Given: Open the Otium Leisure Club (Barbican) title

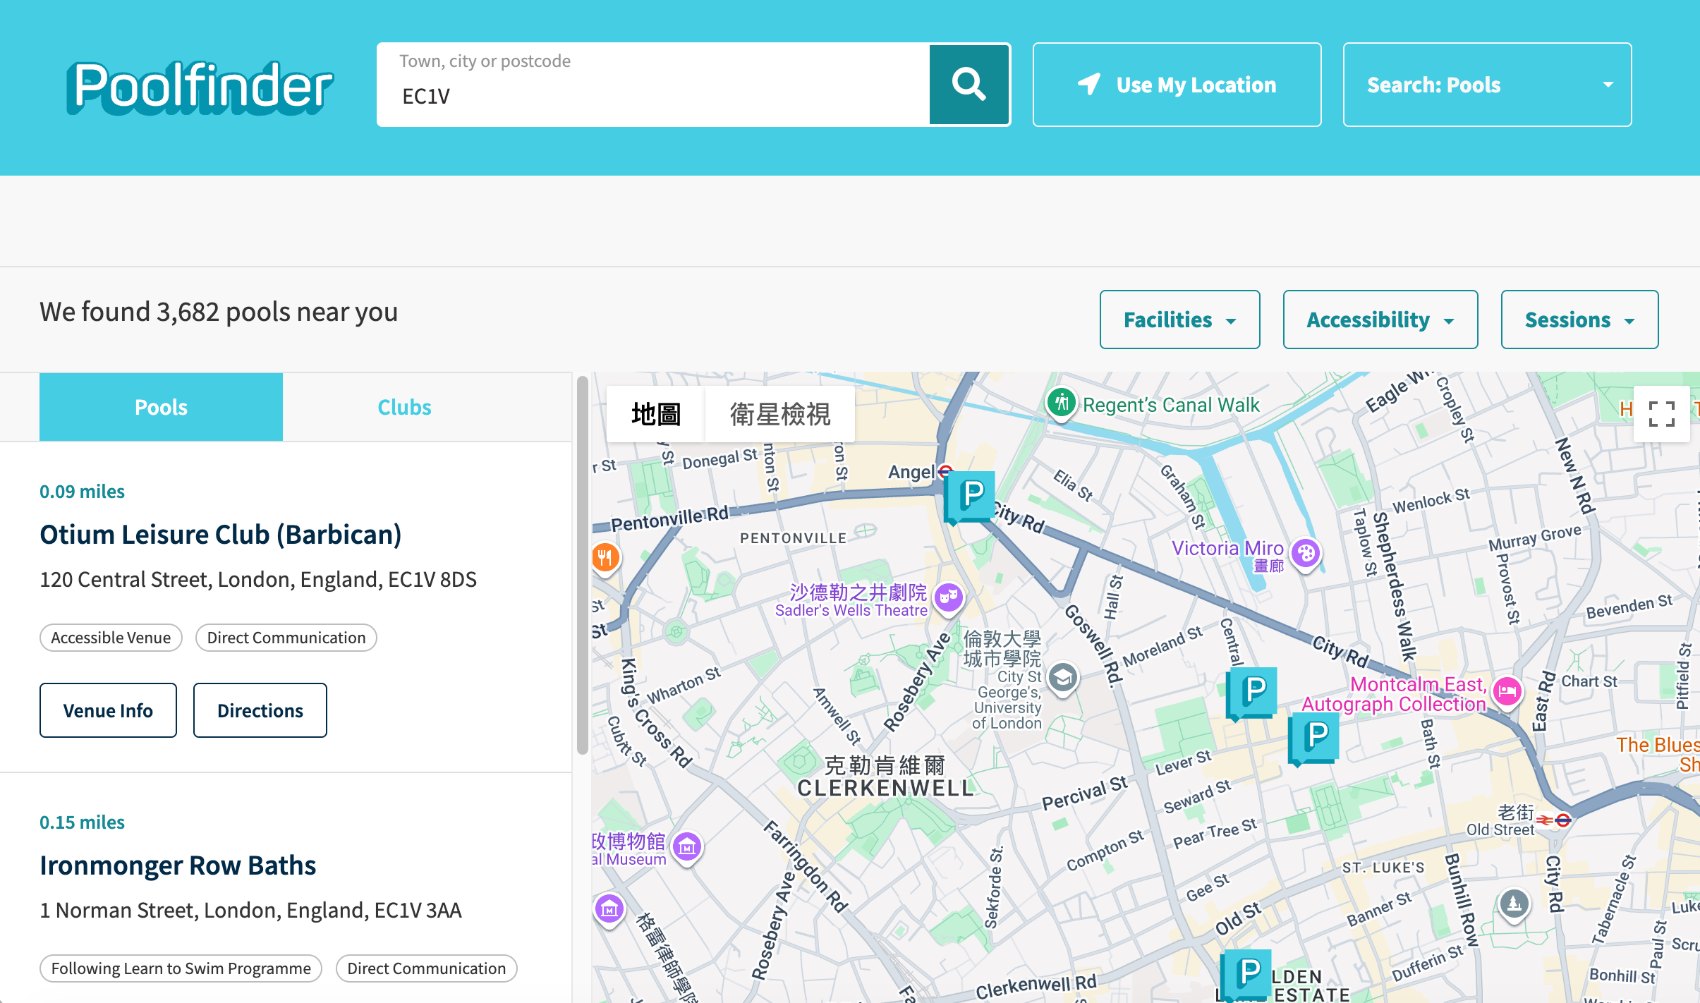Looking at the screenshot, I should (220, 534).
